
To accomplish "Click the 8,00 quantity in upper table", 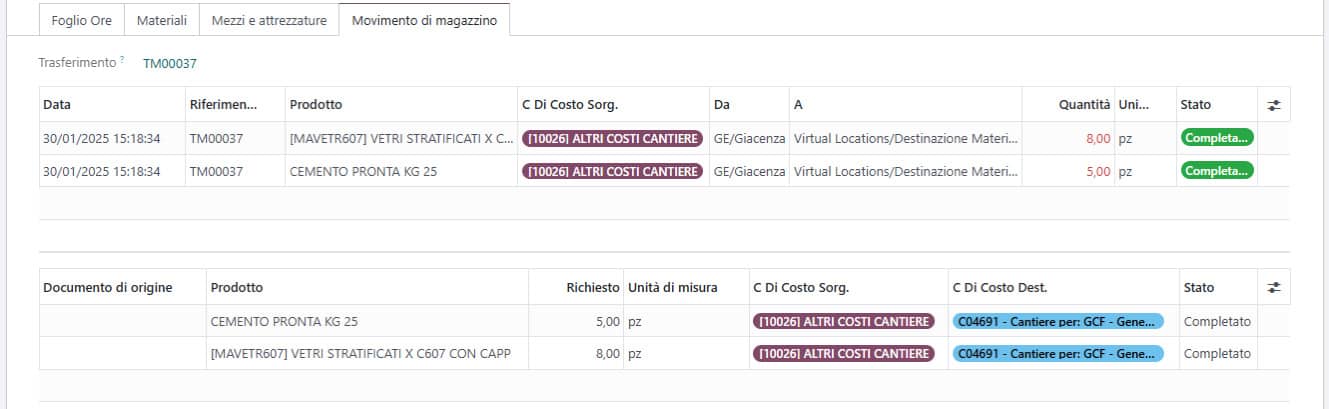I will click(x=1098, y=139).
